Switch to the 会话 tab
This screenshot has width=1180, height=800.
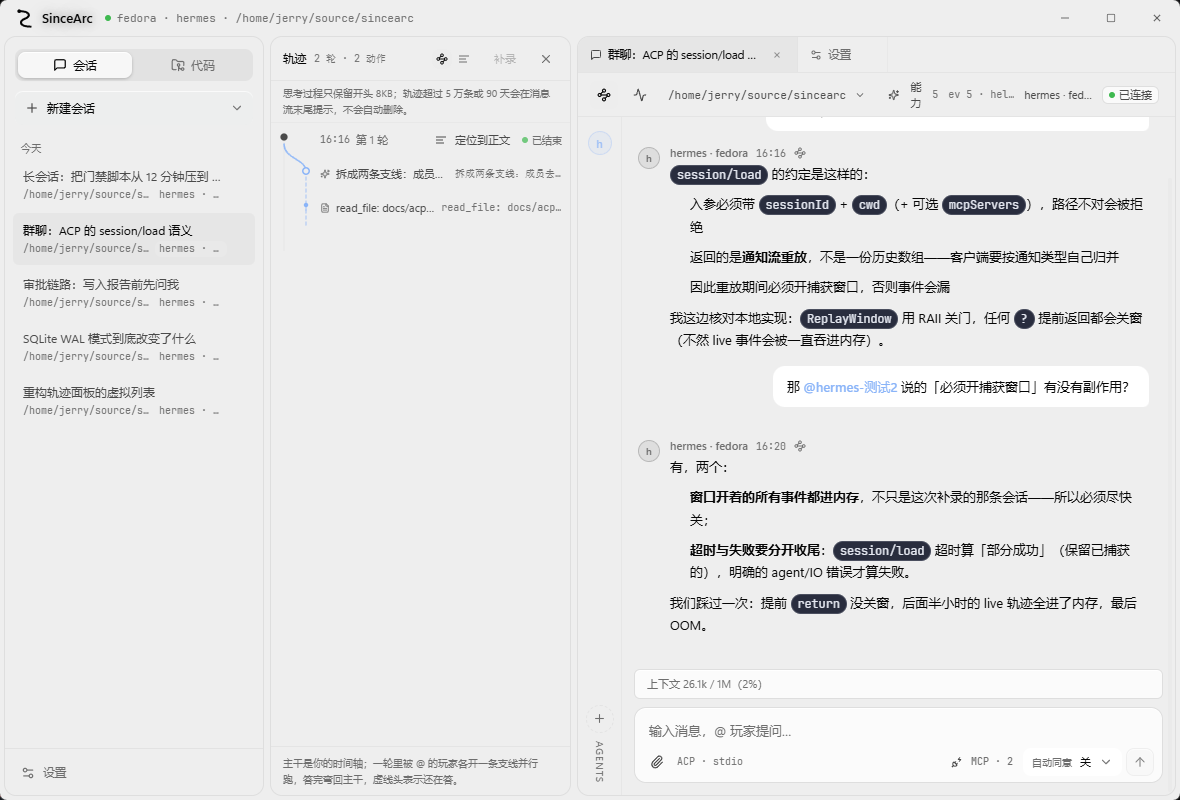75,65
